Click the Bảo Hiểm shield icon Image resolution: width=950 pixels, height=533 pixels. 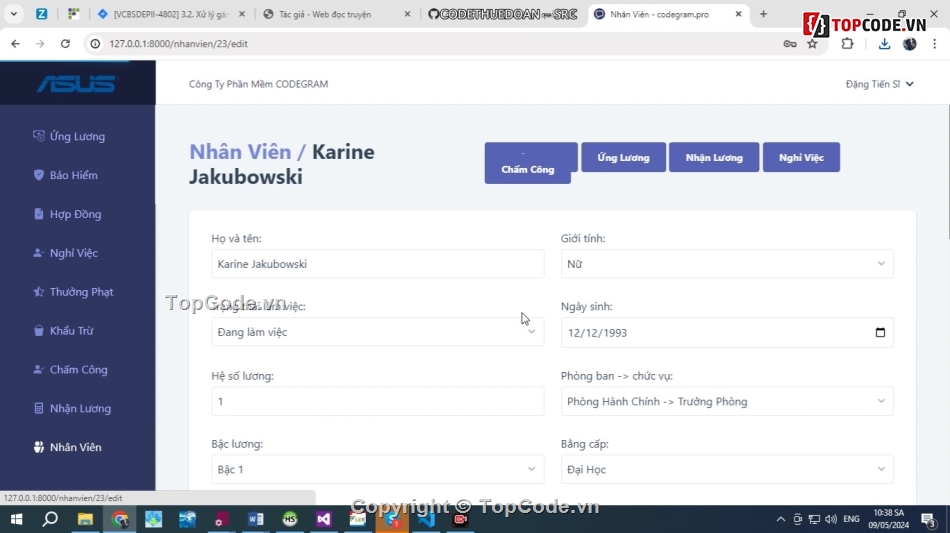point(39,175)
